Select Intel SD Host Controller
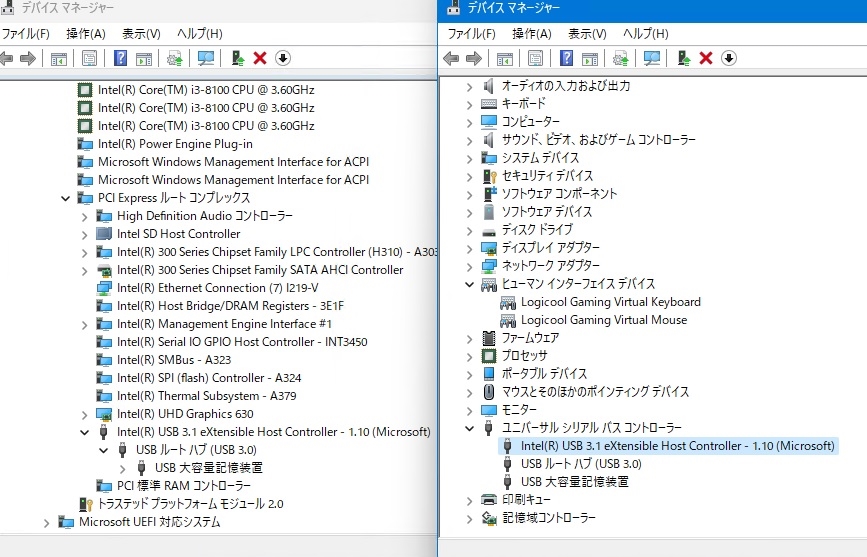 pos(179,234)
